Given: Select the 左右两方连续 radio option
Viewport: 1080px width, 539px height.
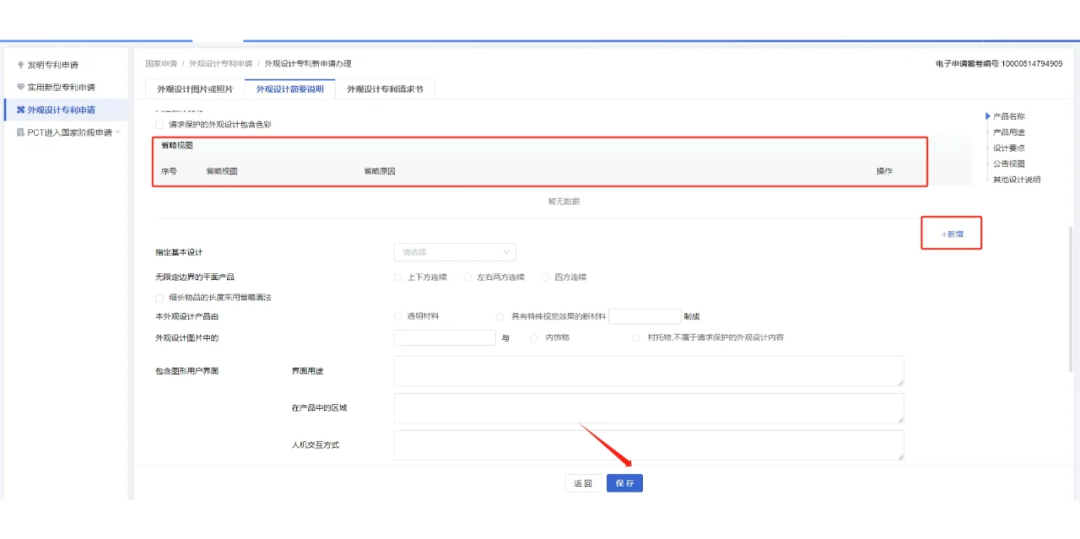Looking at the screenshot, I should 468,277.
